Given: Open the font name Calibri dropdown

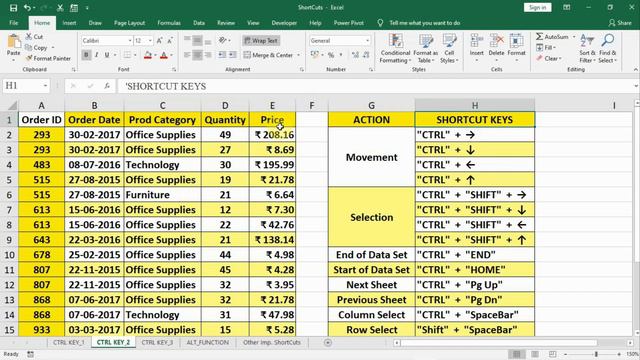Looking at the screenshot, I should click(130, 41).
